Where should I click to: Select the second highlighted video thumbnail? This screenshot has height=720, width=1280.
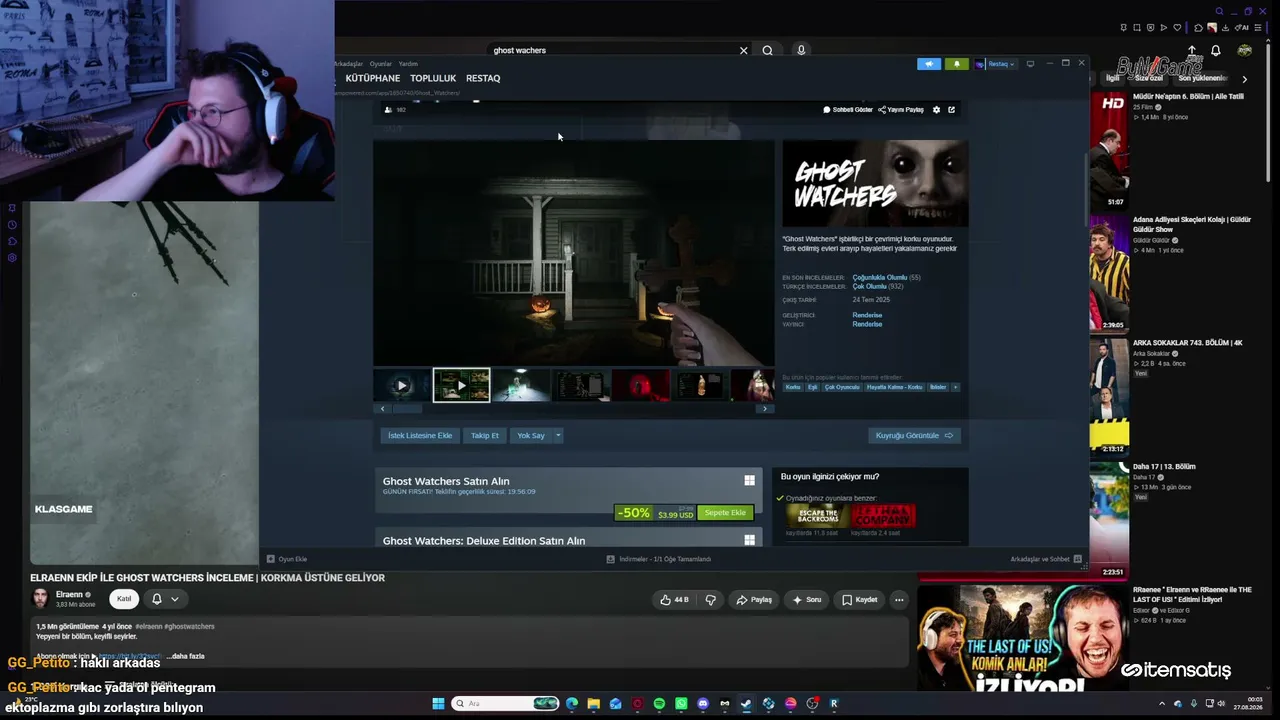(461, 385)
